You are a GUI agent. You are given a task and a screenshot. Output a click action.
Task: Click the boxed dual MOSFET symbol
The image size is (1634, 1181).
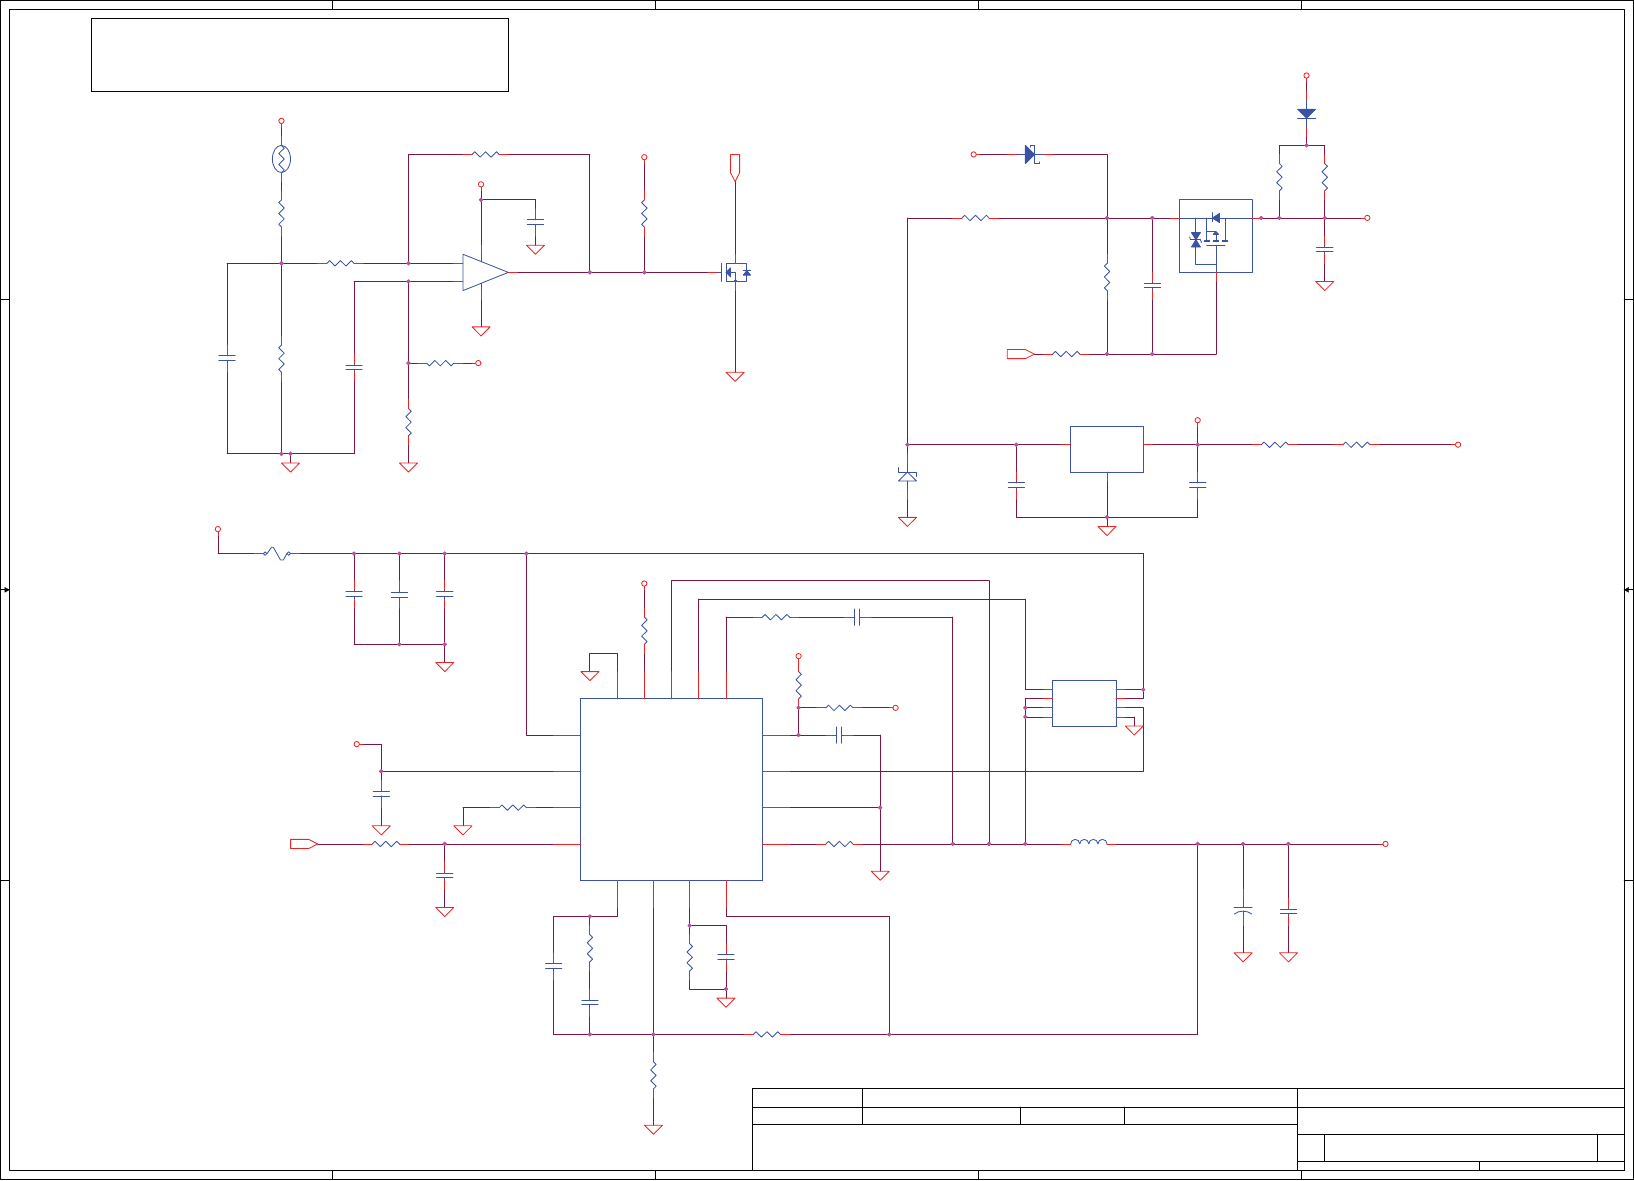[x=1216, y=236]
